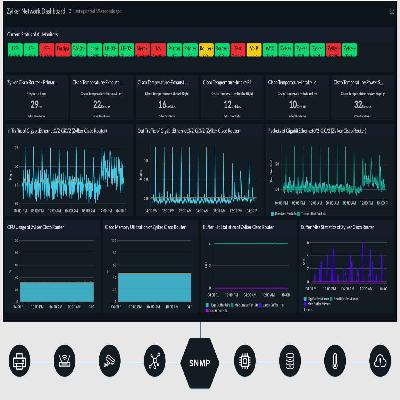Click the leftmost green status tile

[x=15, y=49]
